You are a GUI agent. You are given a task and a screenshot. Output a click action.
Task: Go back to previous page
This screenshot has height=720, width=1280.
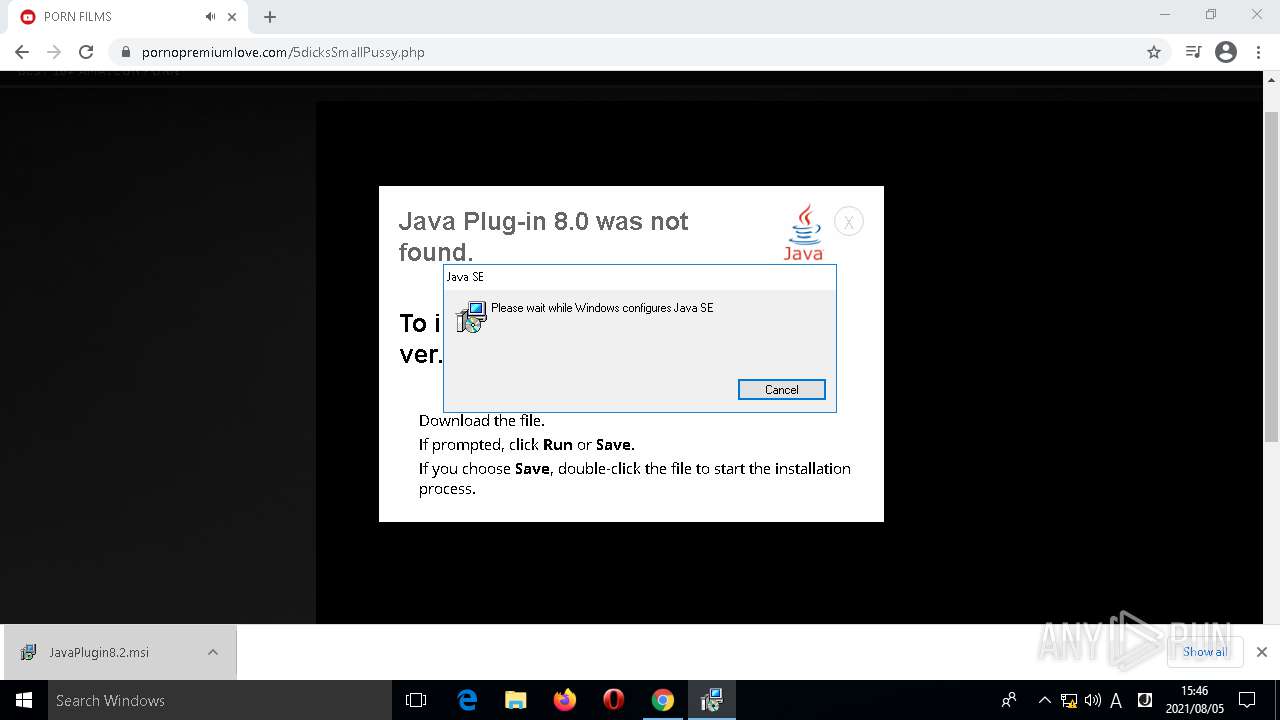click(x=22, y=52)
